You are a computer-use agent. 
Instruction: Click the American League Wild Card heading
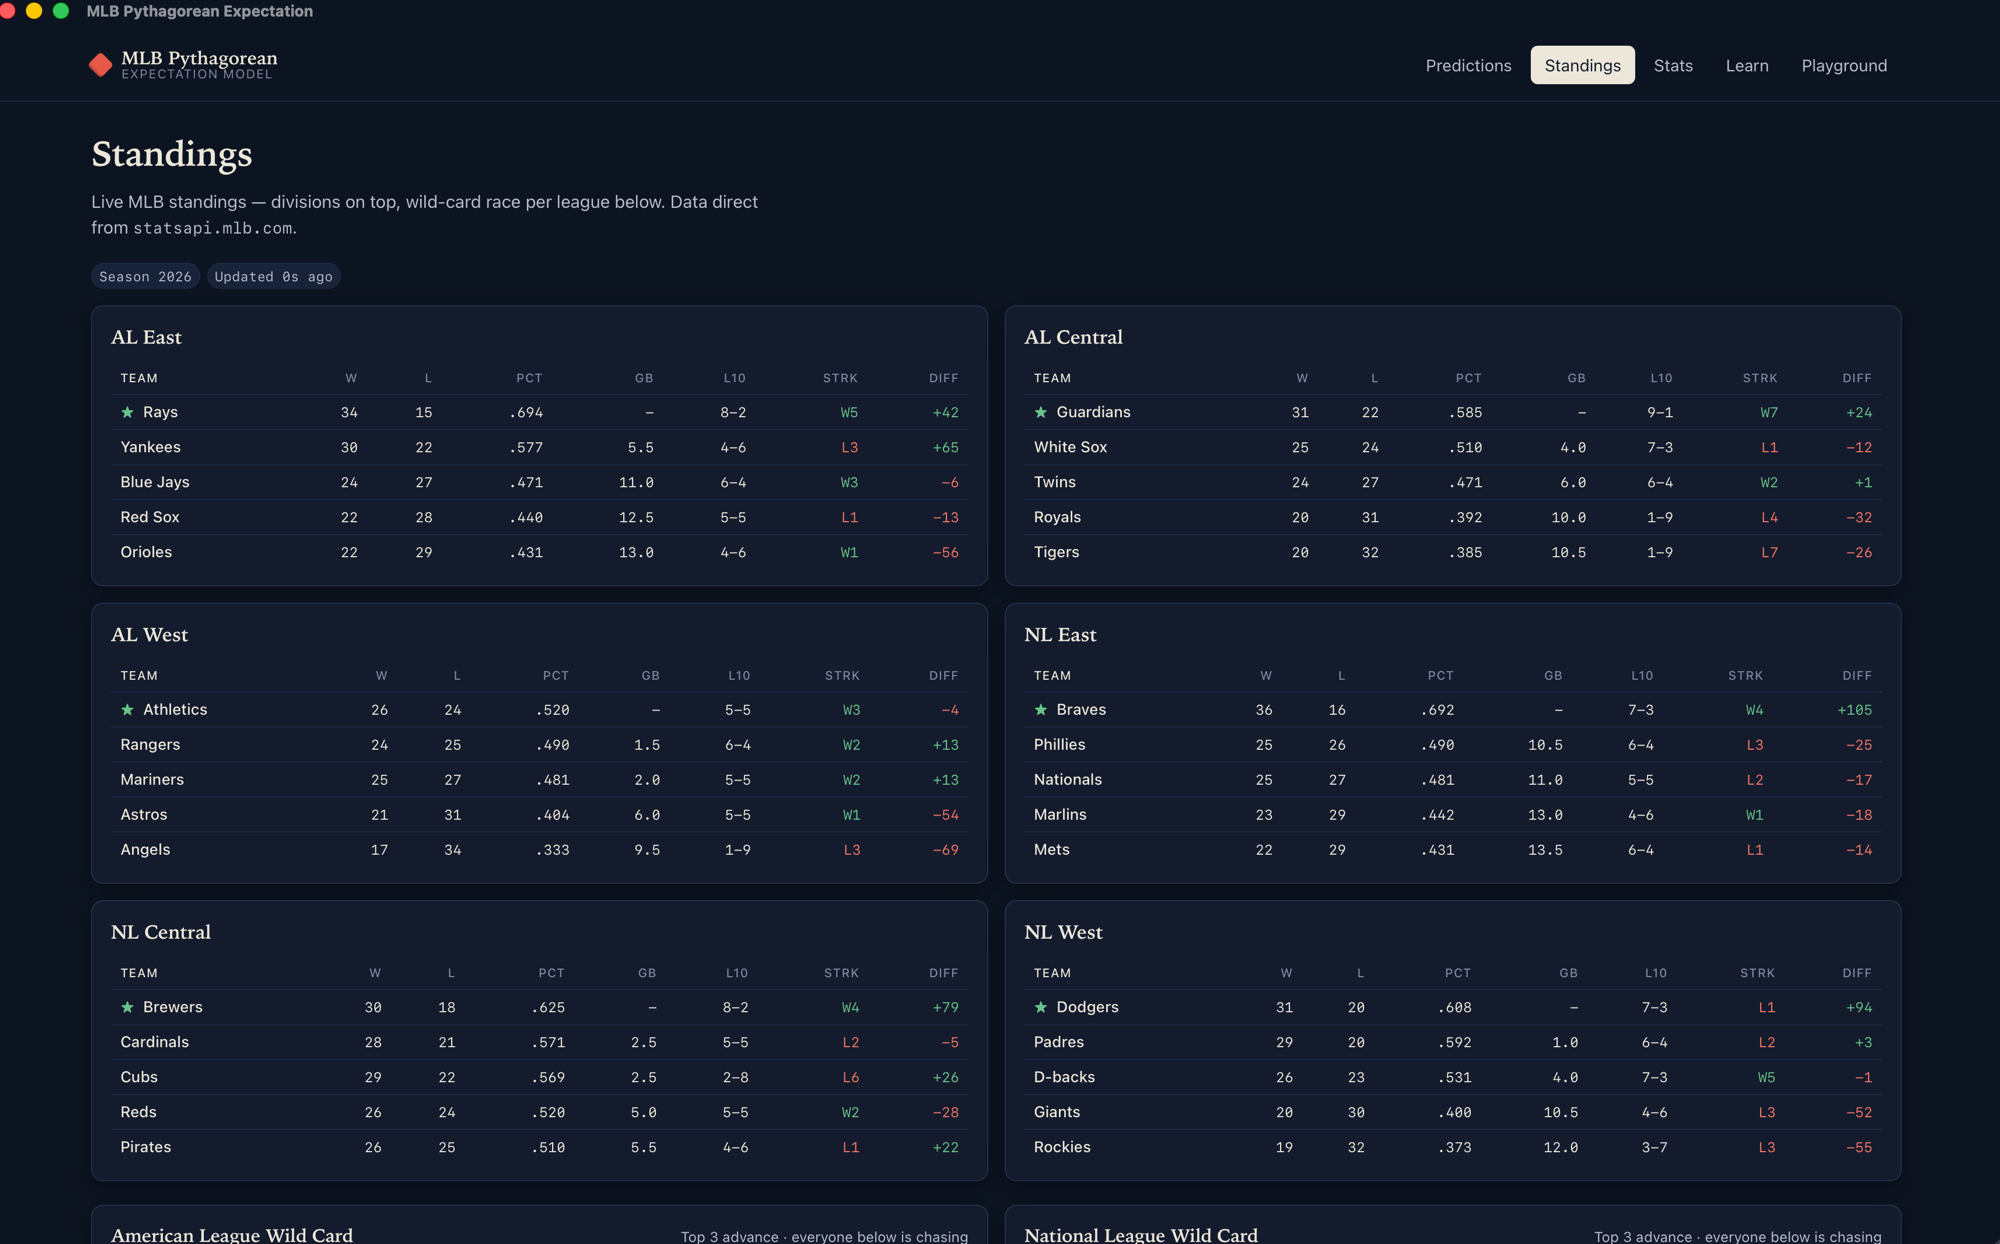pos(232,1235)
